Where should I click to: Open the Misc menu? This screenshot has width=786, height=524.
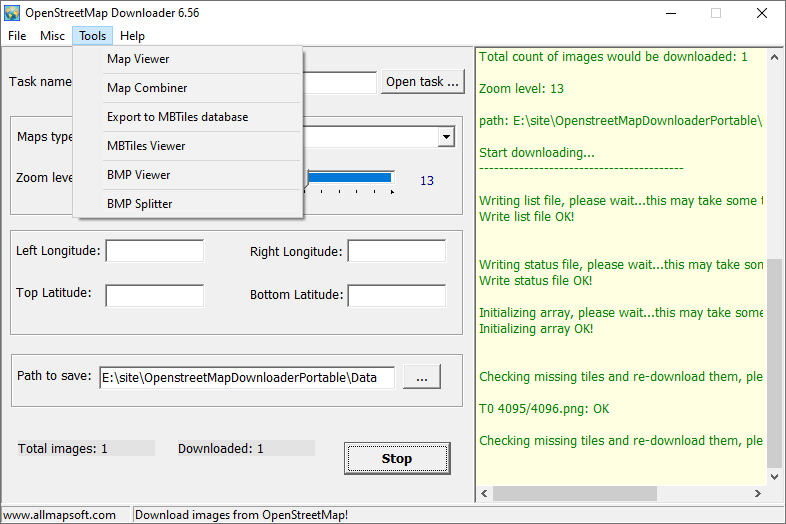[52, 36]
